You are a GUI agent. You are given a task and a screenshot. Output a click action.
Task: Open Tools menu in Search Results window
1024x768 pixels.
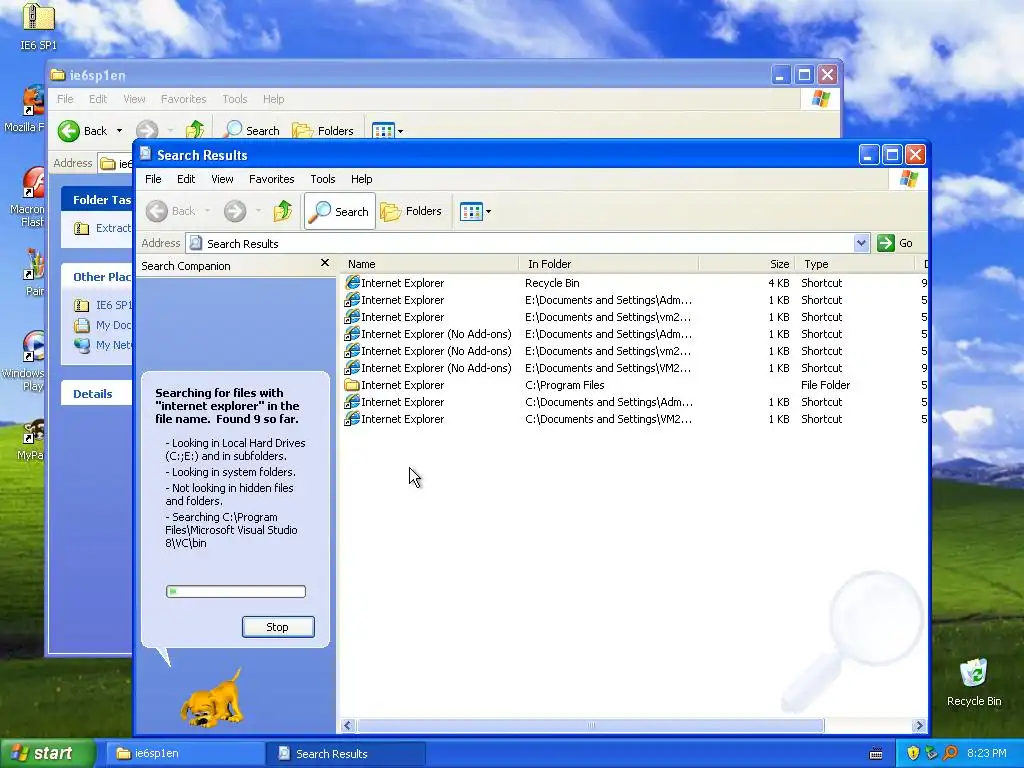pos(323,179)
